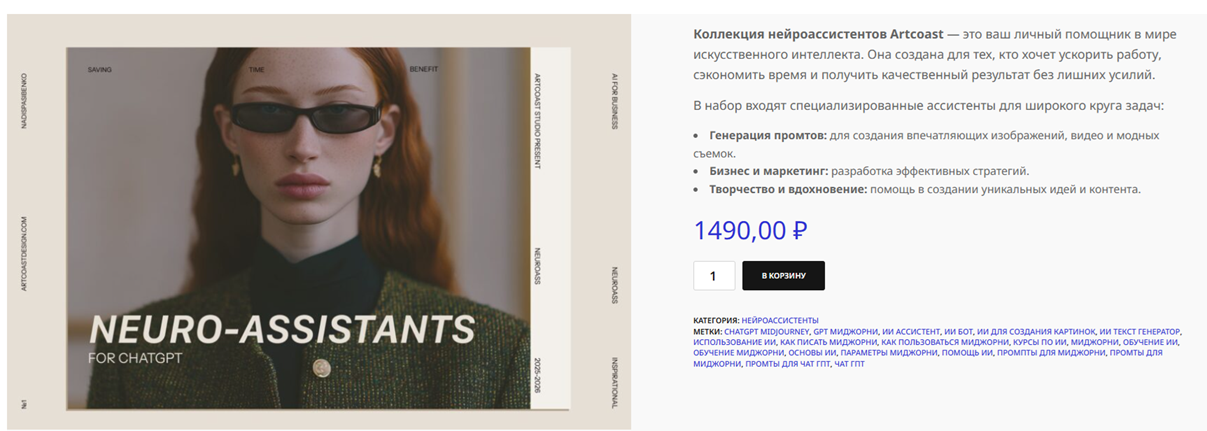Click the product quantity input field
This screenshot has height=431, width=1207.
(714, 276)
